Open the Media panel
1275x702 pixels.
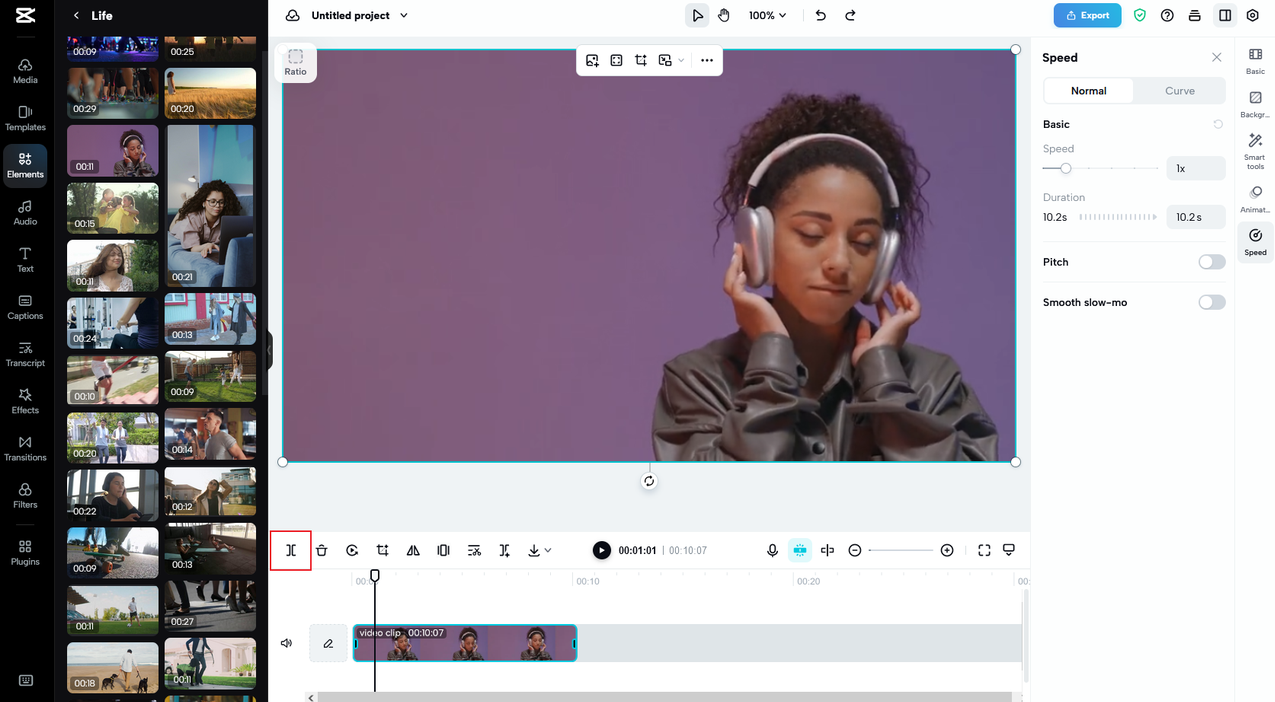point(25,70)
